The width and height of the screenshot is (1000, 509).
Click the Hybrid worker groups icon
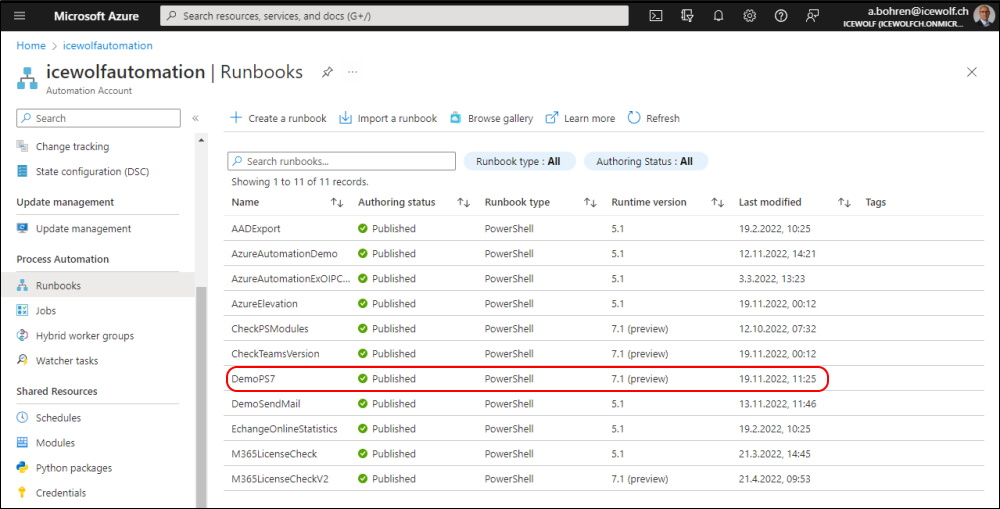[x=22, y=336]
